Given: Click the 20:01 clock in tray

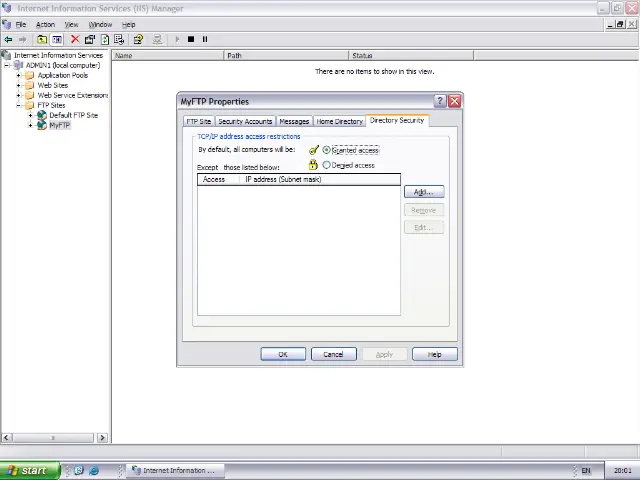Looking at the screenshot, I should click(x=622, y=471).
